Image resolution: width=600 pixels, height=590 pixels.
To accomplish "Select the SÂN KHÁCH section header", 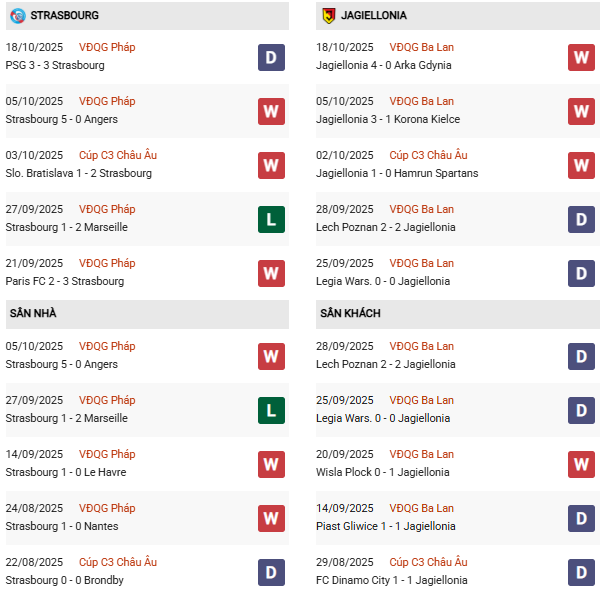I will pyautogui.click(x=350, y=314).
